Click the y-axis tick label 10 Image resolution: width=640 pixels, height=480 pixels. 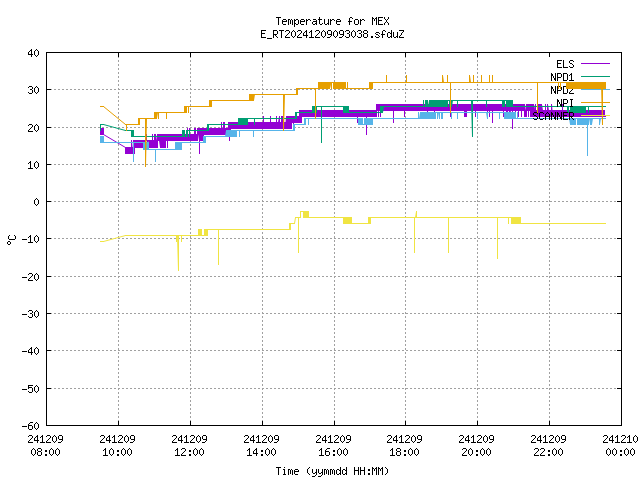[33, 165]
